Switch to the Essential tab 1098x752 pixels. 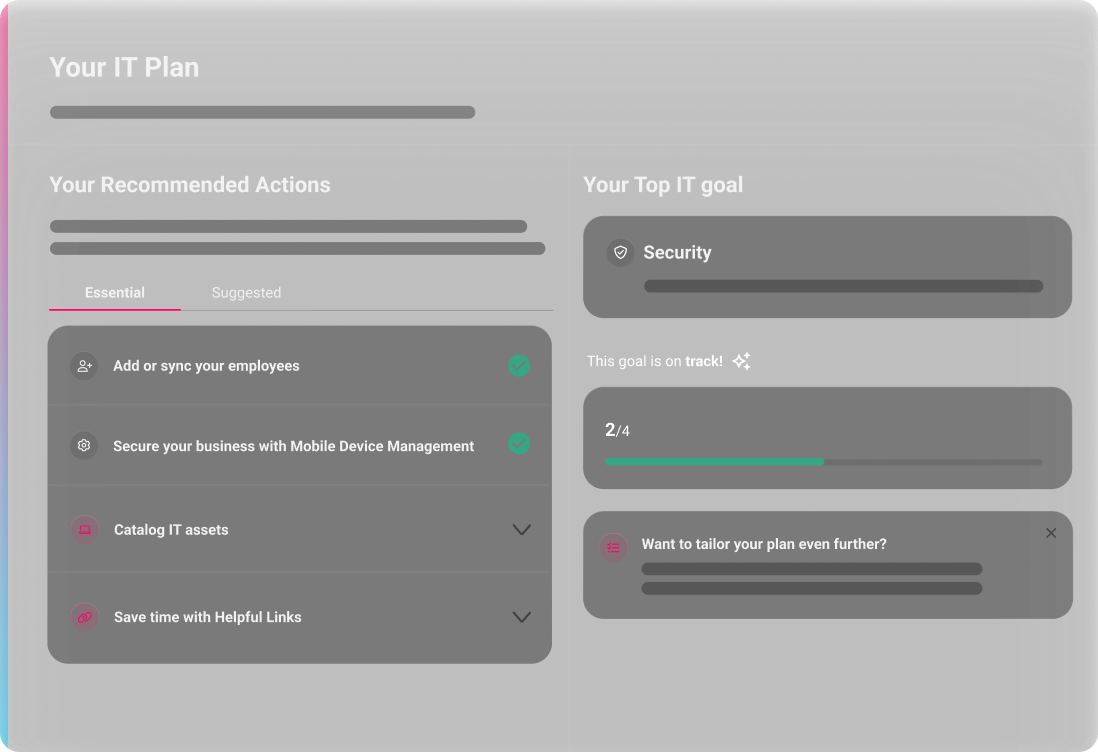tap(115, 293)
